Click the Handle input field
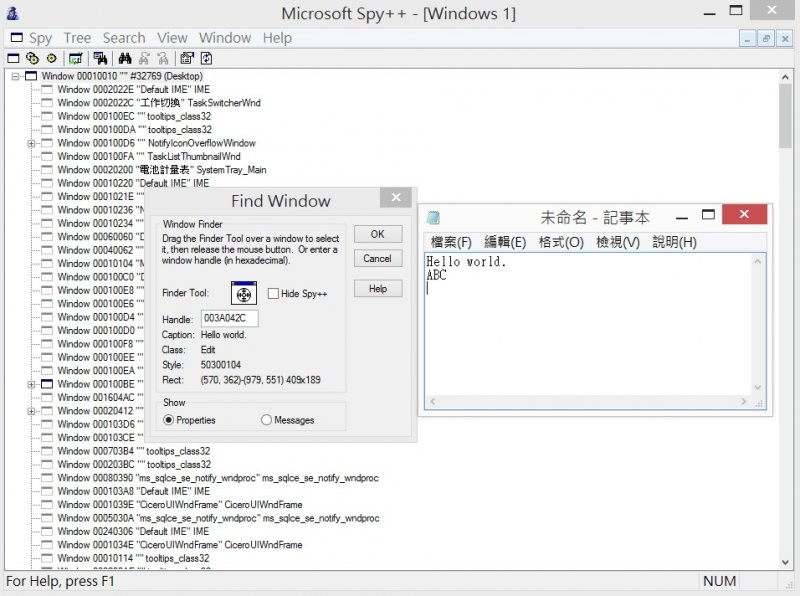This screenshot has height=596, width=800. 230,318
